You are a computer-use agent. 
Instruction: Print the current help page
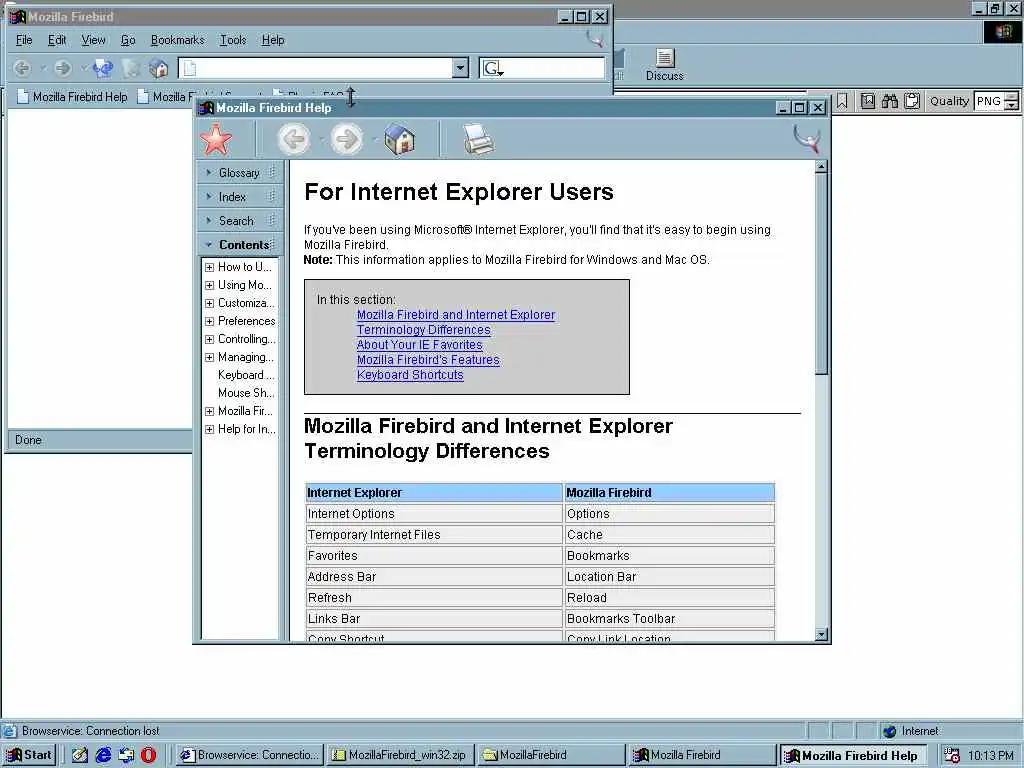click(x=479, y=139)
